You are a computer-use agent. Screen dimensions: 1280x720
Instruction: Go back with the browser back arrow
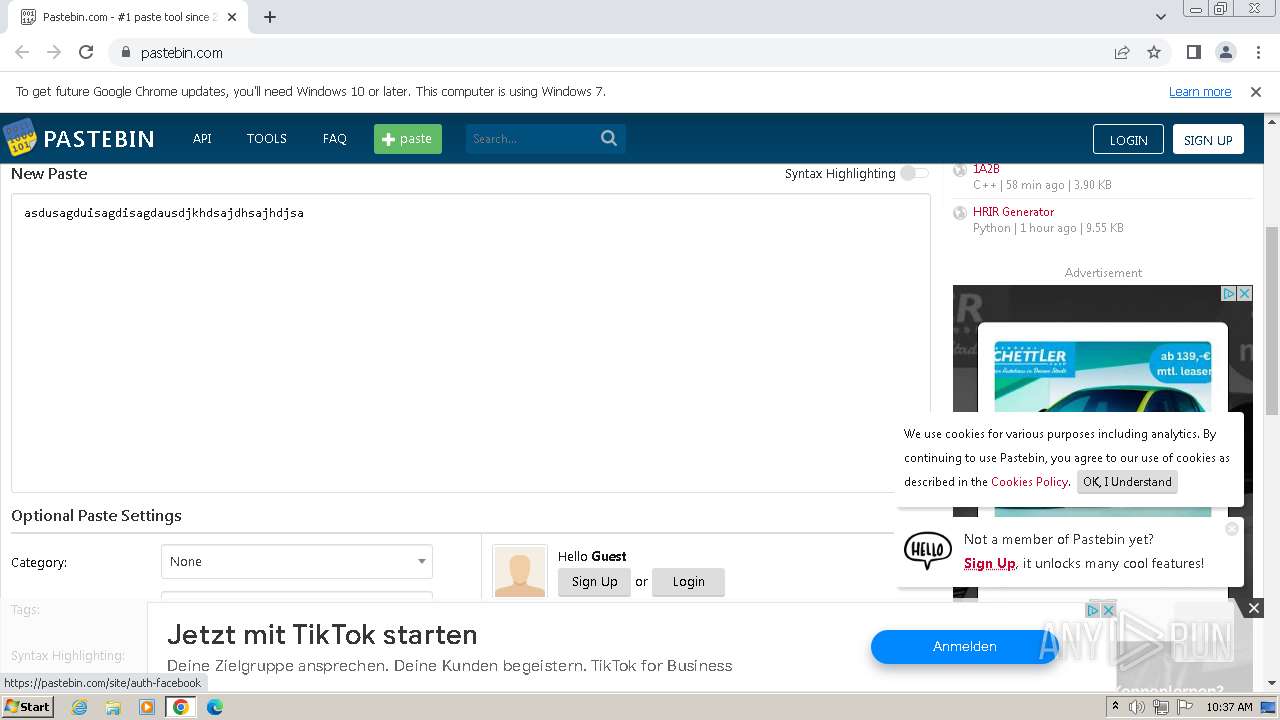22,52
